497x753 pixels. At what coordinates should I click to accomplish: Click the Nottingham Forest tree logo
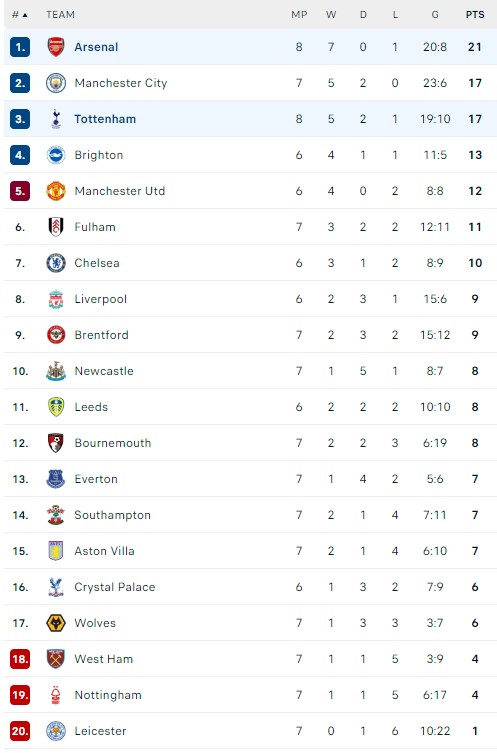click(x=56, y=695)
